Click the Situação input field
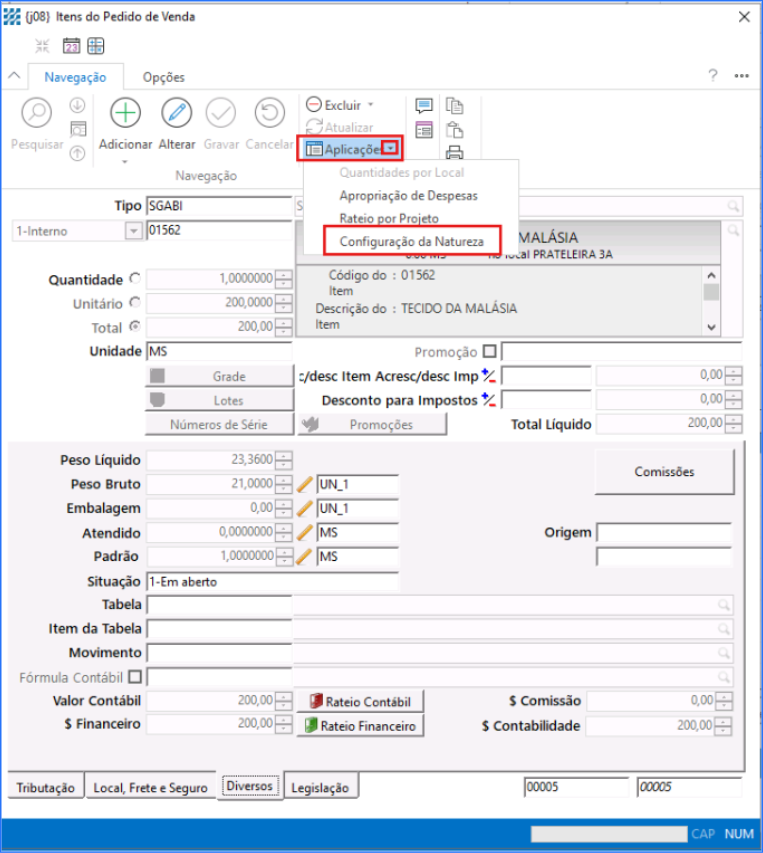Viewport: 763px width, 853px height. click(x=271, y=581)
